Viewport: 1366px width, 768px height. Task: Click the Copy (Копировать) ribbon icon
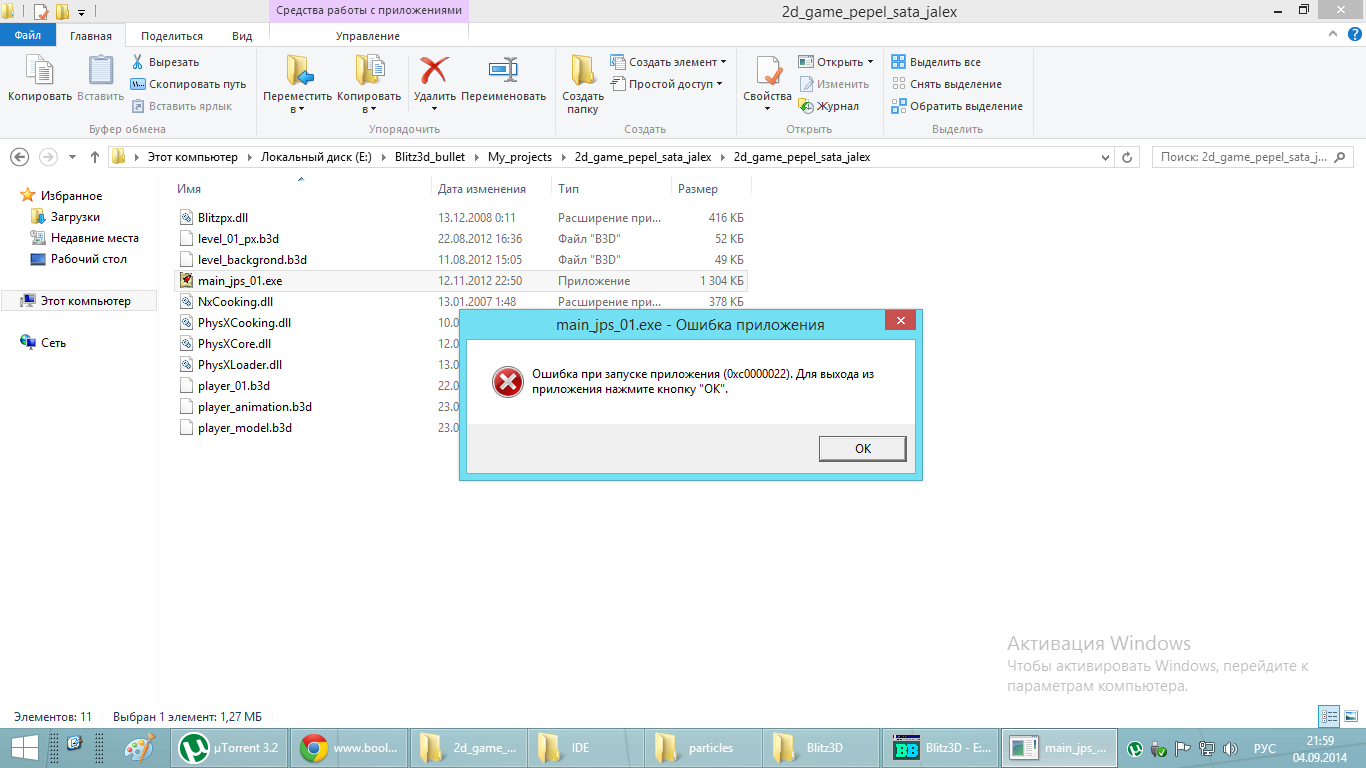[x=39, y=71]
